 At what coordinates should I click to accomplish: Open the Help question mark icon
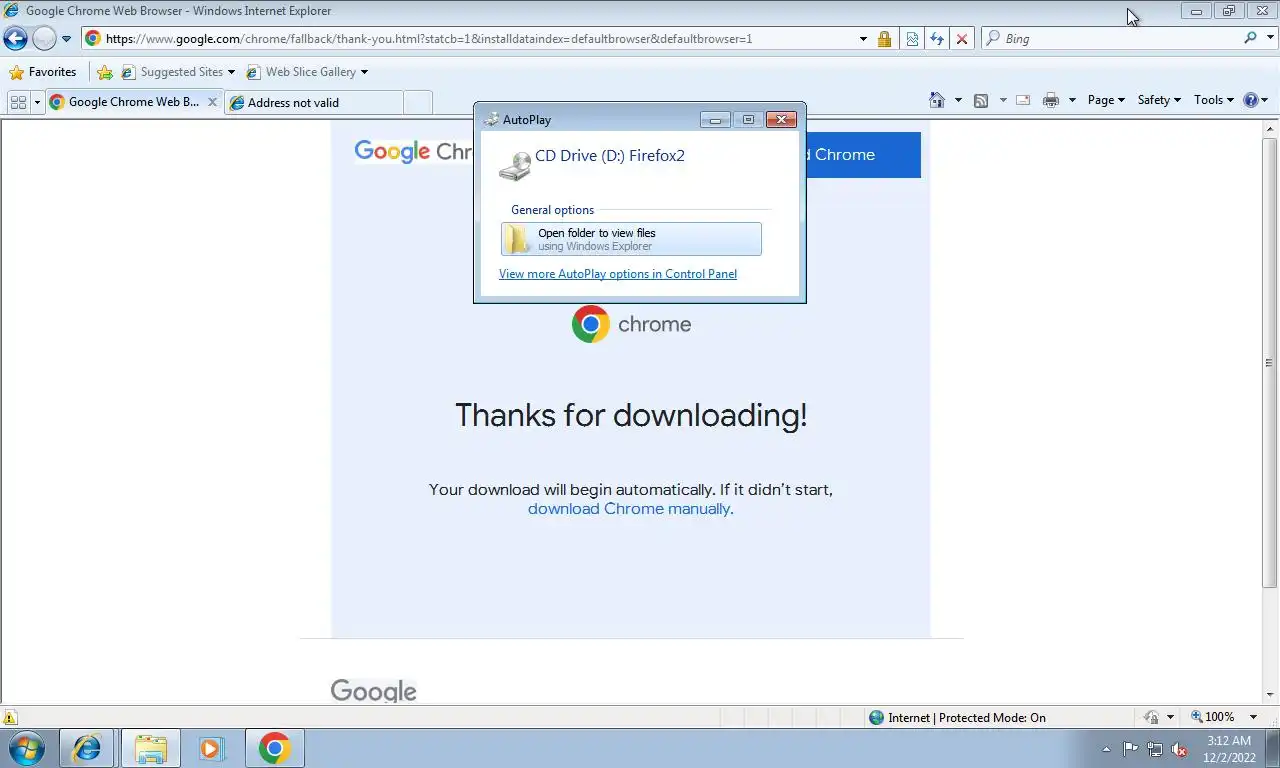tap(1250, 100)
